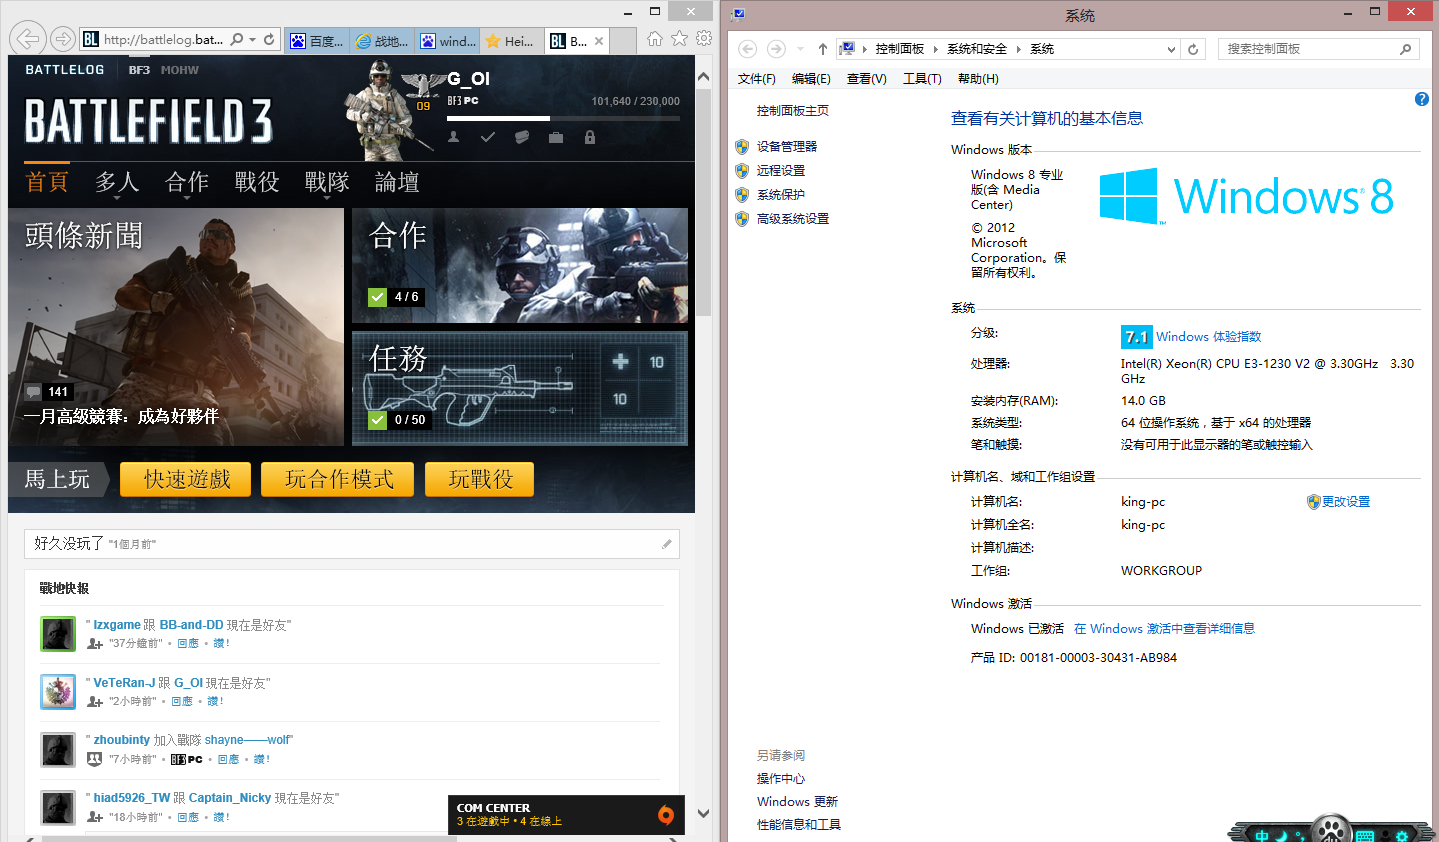Click the G_OI rank progress bar

pyautogui.click(x=563, y=118)
